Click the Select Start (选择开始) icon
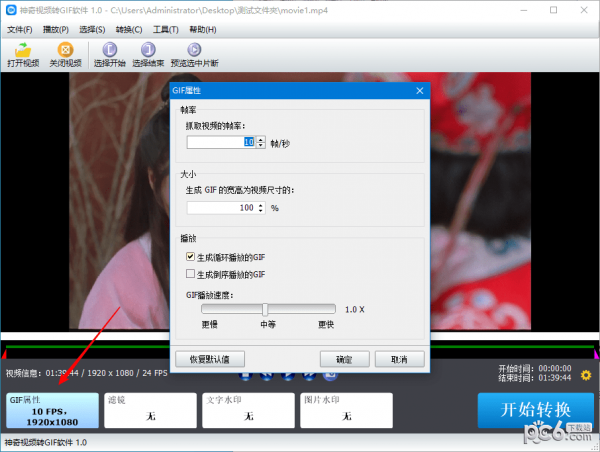This screenshot has width=600, height=452. pos(110,49)
